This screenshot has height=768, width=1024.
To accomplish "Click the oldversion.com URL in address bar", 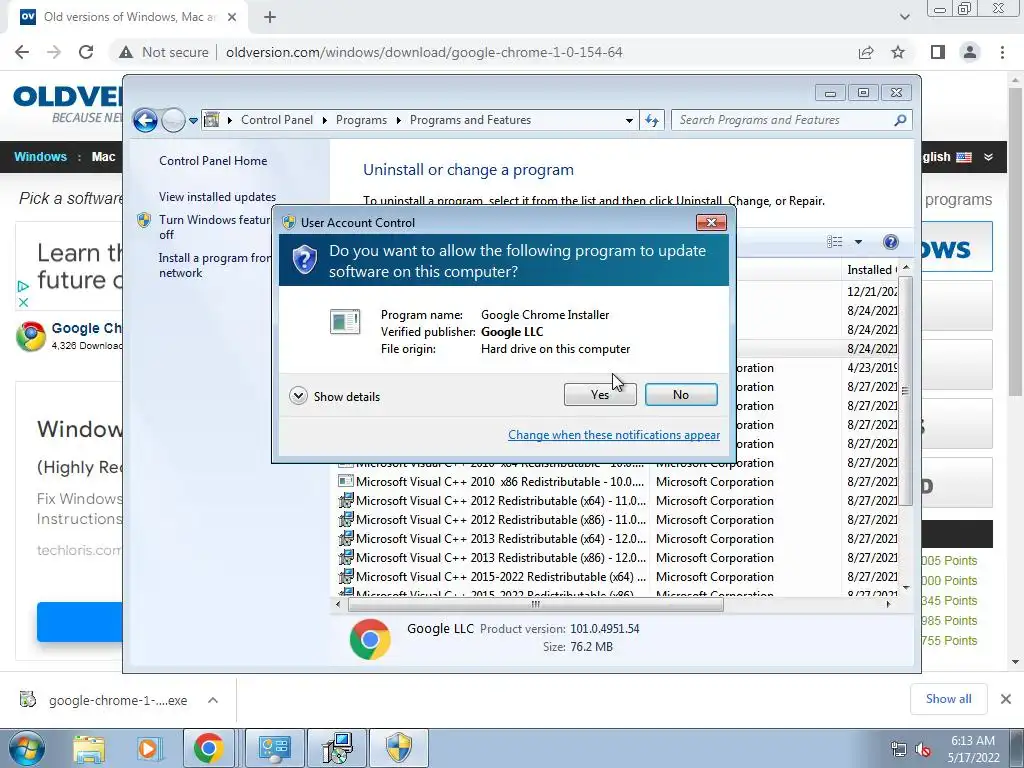I will pos(424,52).
